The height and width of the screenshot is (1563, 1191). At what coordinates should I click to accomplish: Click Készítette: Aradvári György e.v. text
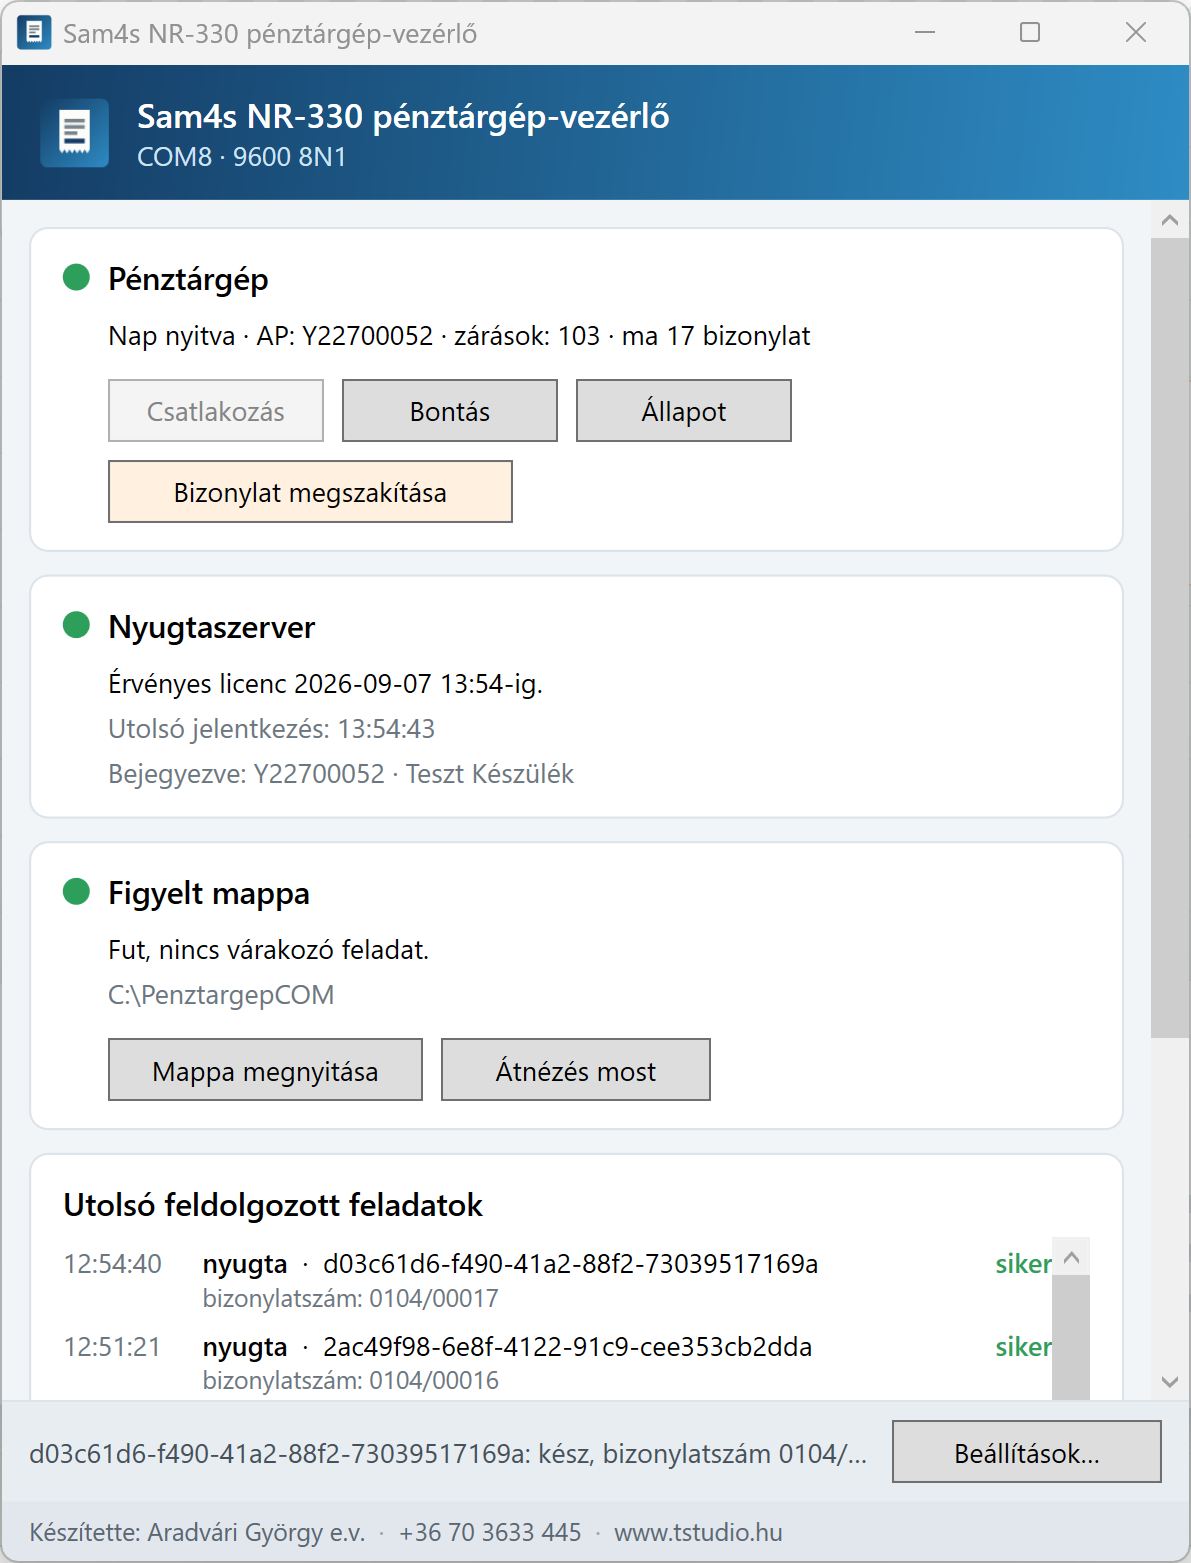197,1532
